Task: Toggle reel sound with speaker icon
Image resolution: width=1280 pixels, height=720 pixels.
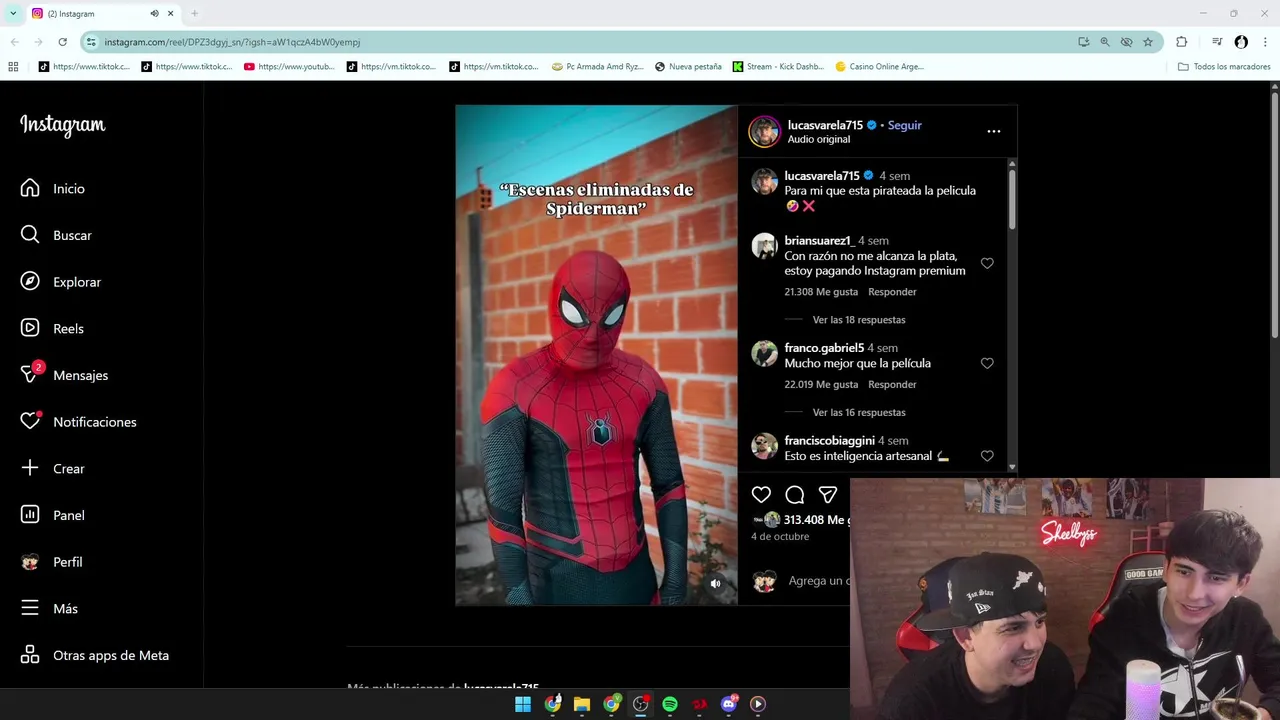Action: coord(715,584)
